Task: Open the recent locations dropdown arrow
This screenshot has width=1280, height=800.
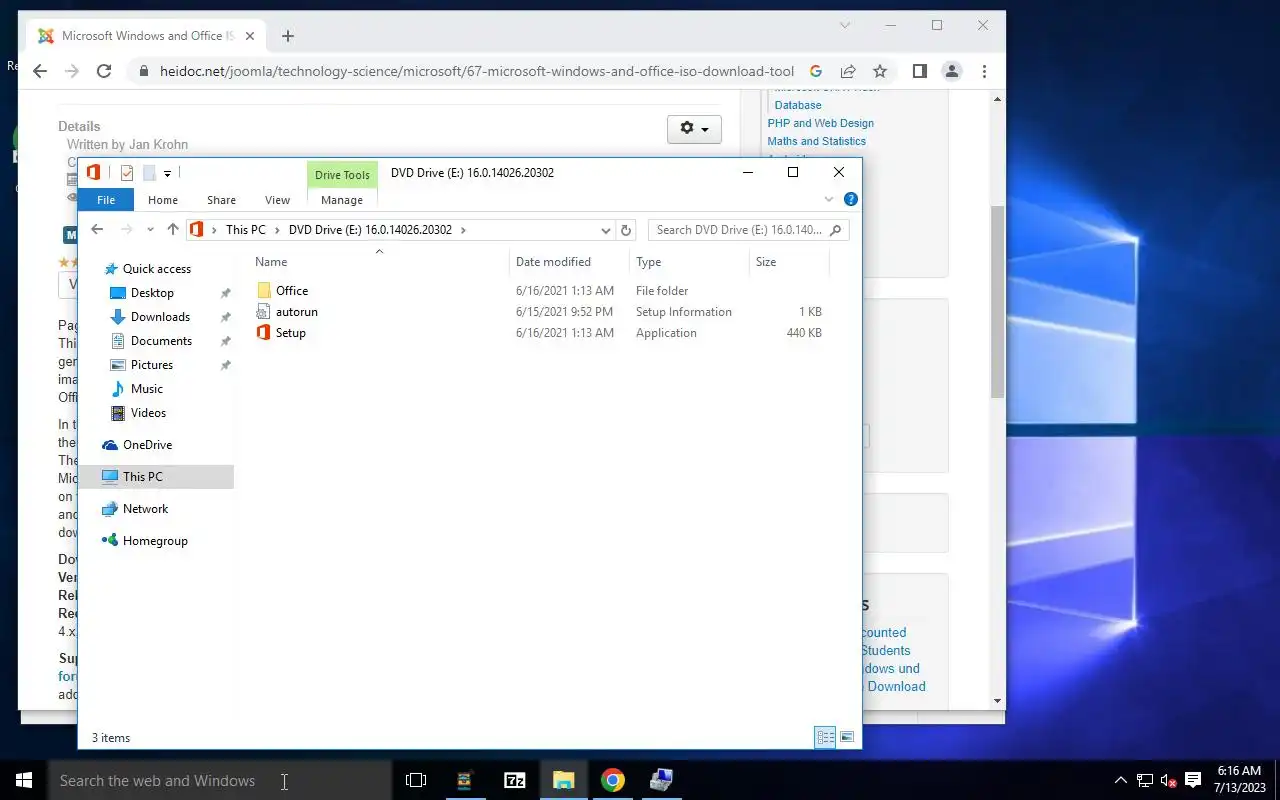Action: point(150,230)
